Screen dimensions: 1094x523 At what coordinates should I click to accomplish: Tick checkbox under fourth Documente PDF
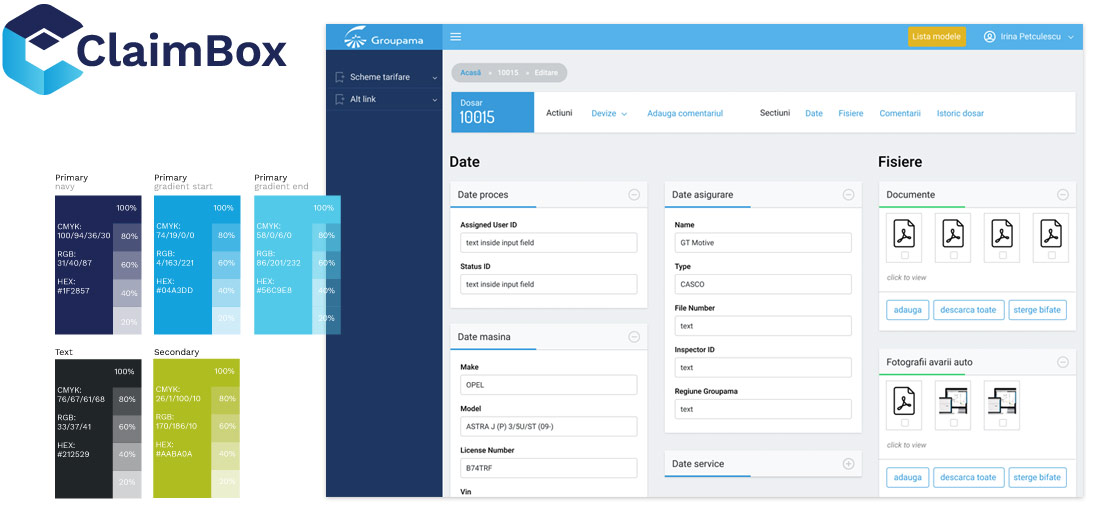tap(1051, 255)
